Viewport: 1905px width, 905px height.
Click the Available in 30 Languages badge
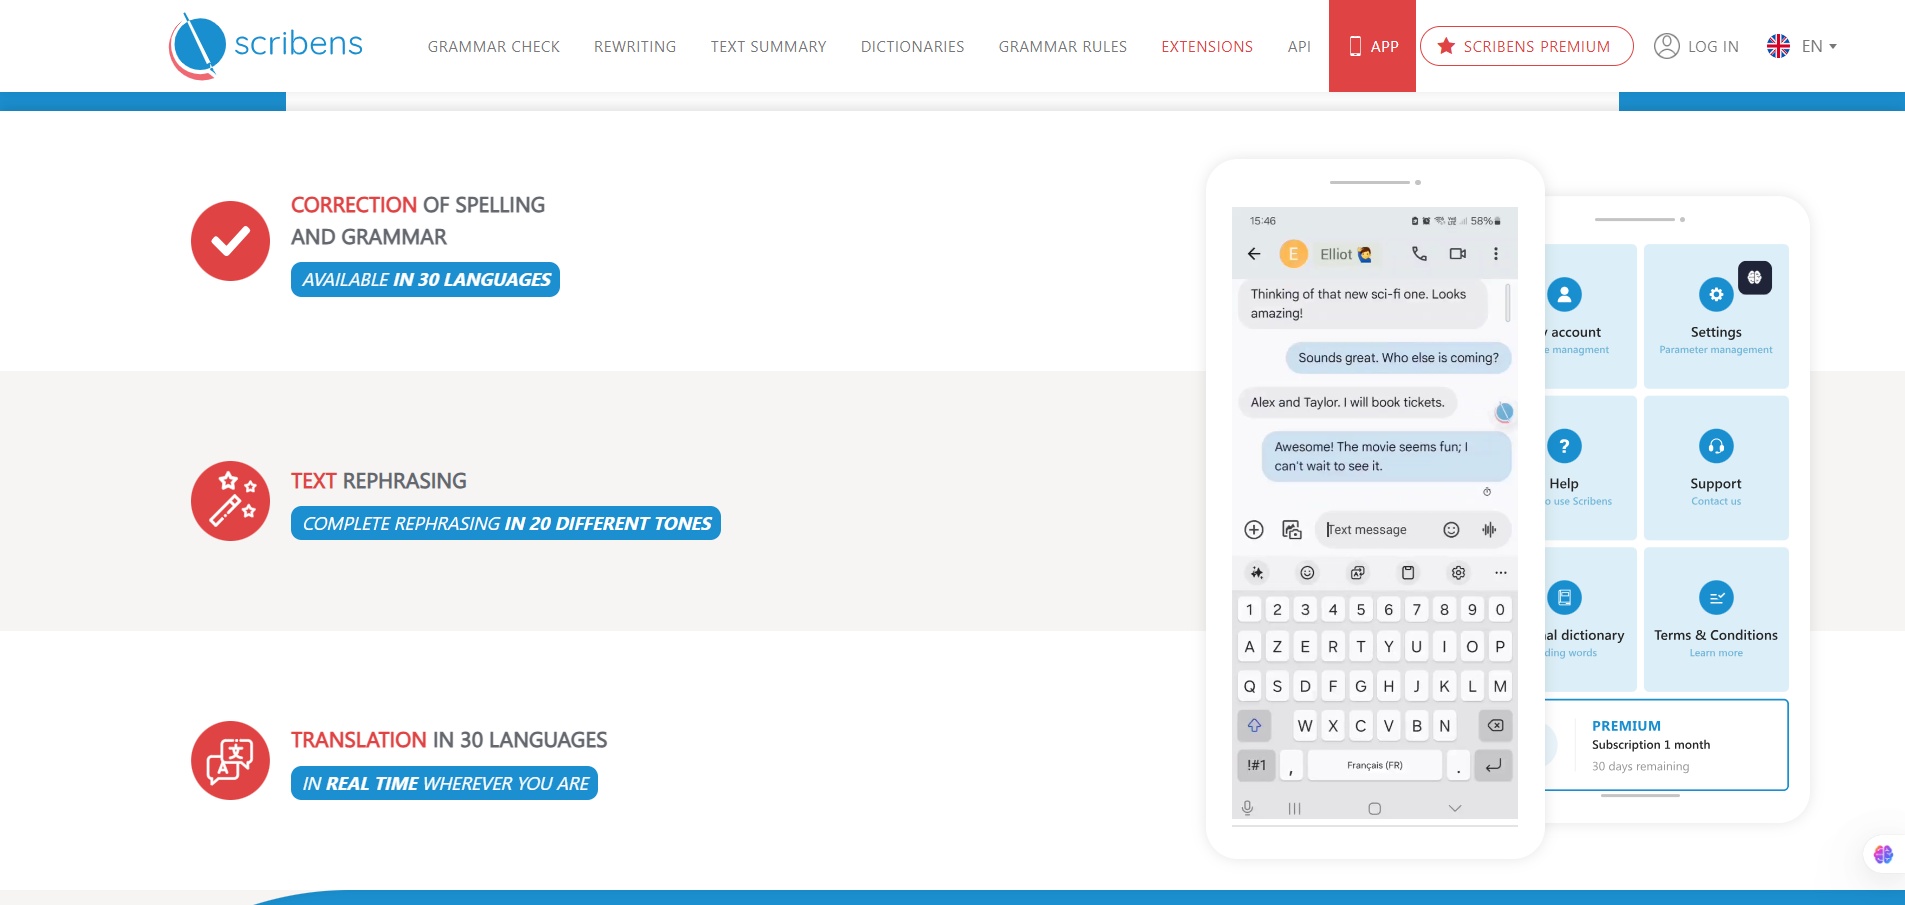click(x=425, y=280)
